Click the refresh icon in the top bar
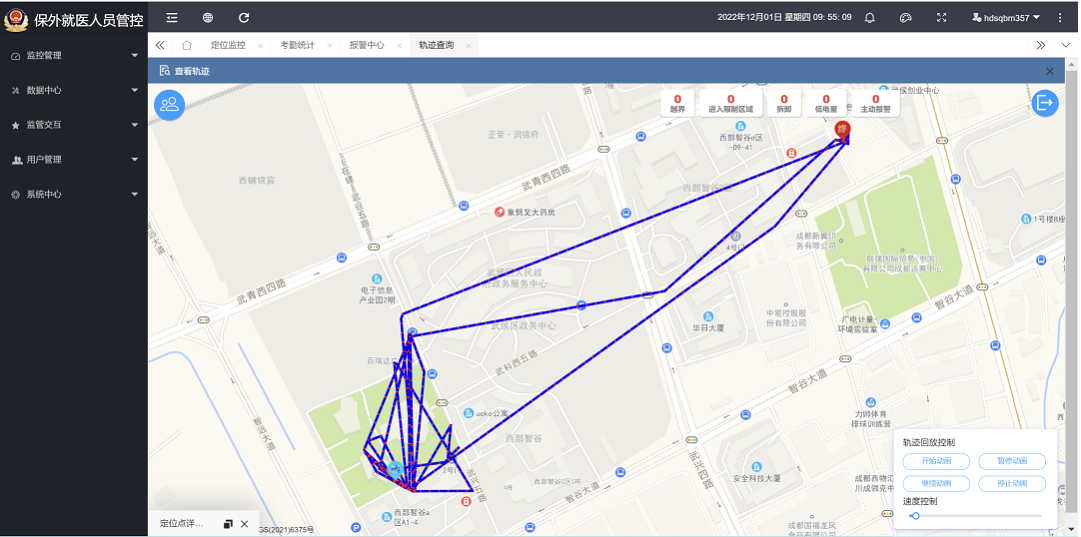The height and width of the screenshot is (537, 1081). tap(243, 17)
